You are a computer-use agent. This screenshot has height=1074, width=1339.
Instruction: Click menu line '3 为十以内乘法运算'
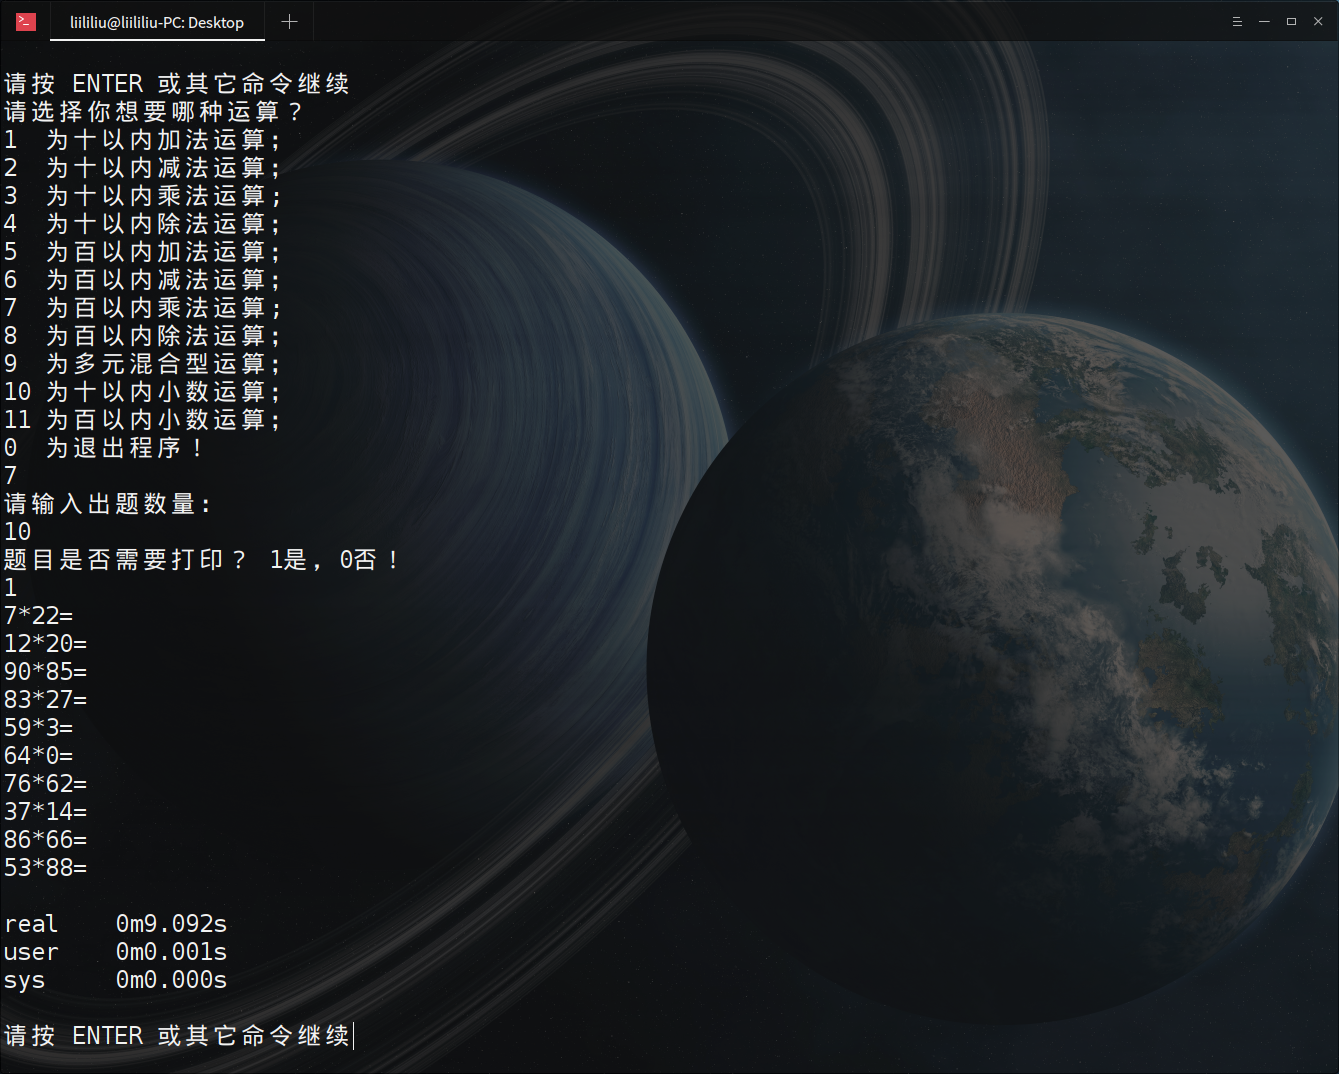click(142, 195)
